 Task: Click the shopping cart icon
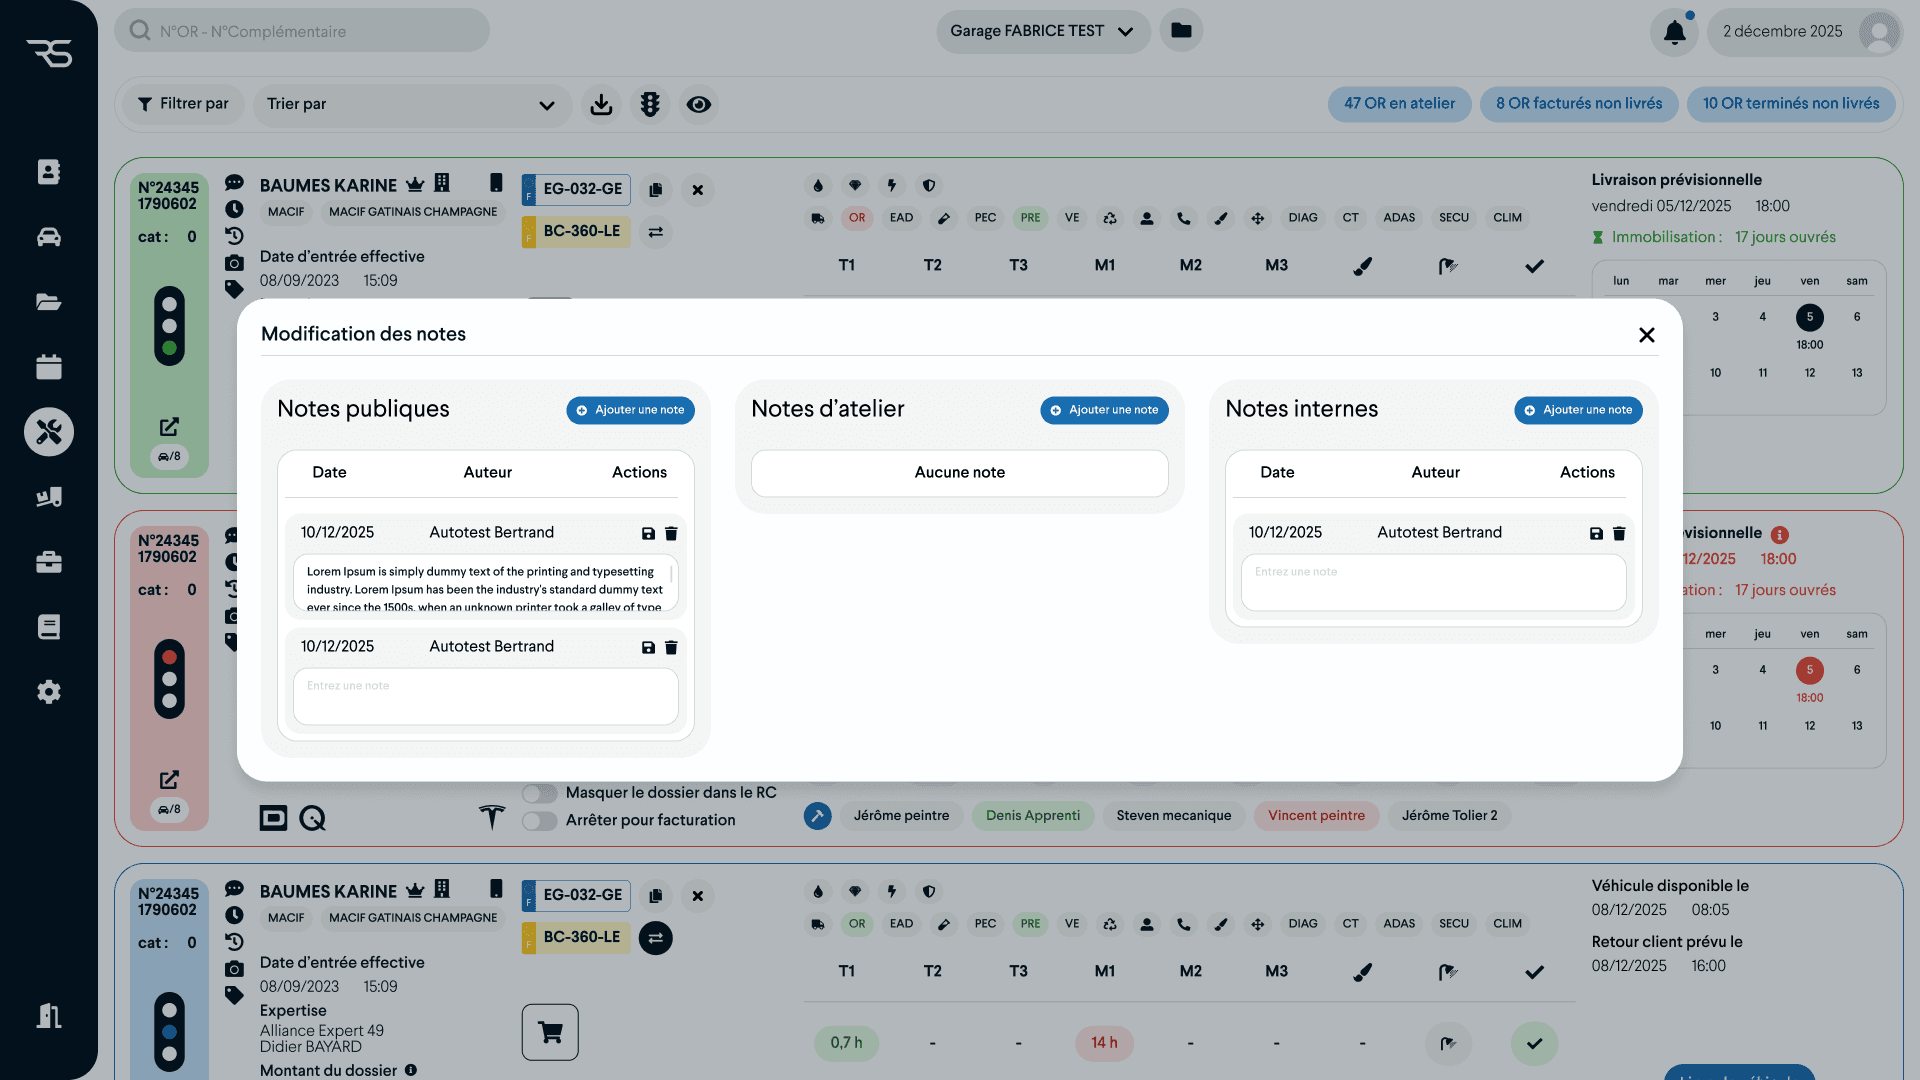tap(550, 1032)
